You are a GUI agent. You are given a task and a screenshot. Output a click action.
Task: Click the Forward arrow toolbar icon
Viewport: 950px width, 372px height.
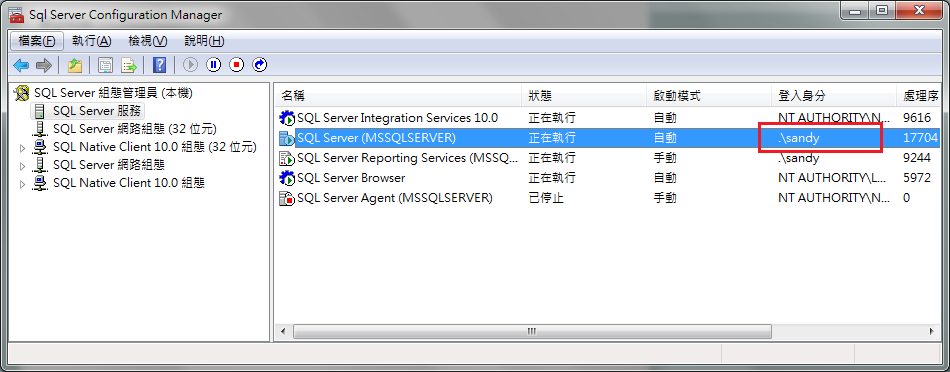click(x=44, y=65)
